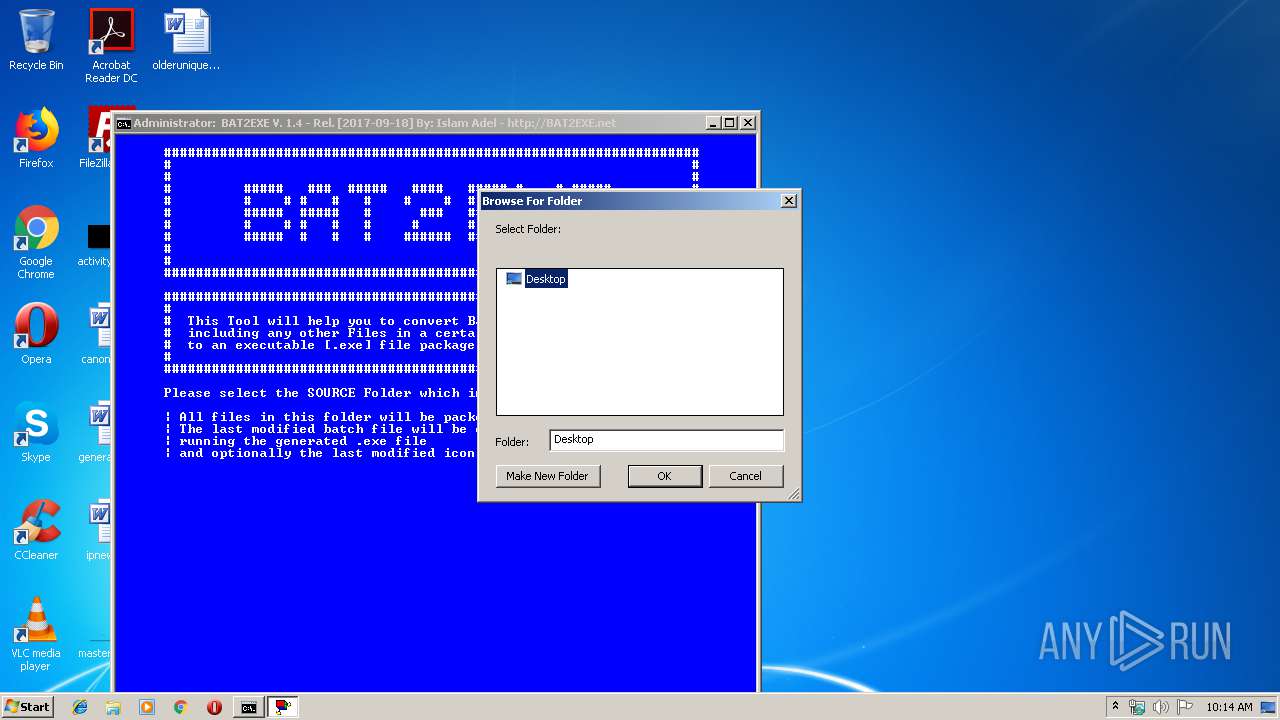The width and height of the screenshot is (1280, 720).
Task: Open the network tray icon
Action: 1137,707
